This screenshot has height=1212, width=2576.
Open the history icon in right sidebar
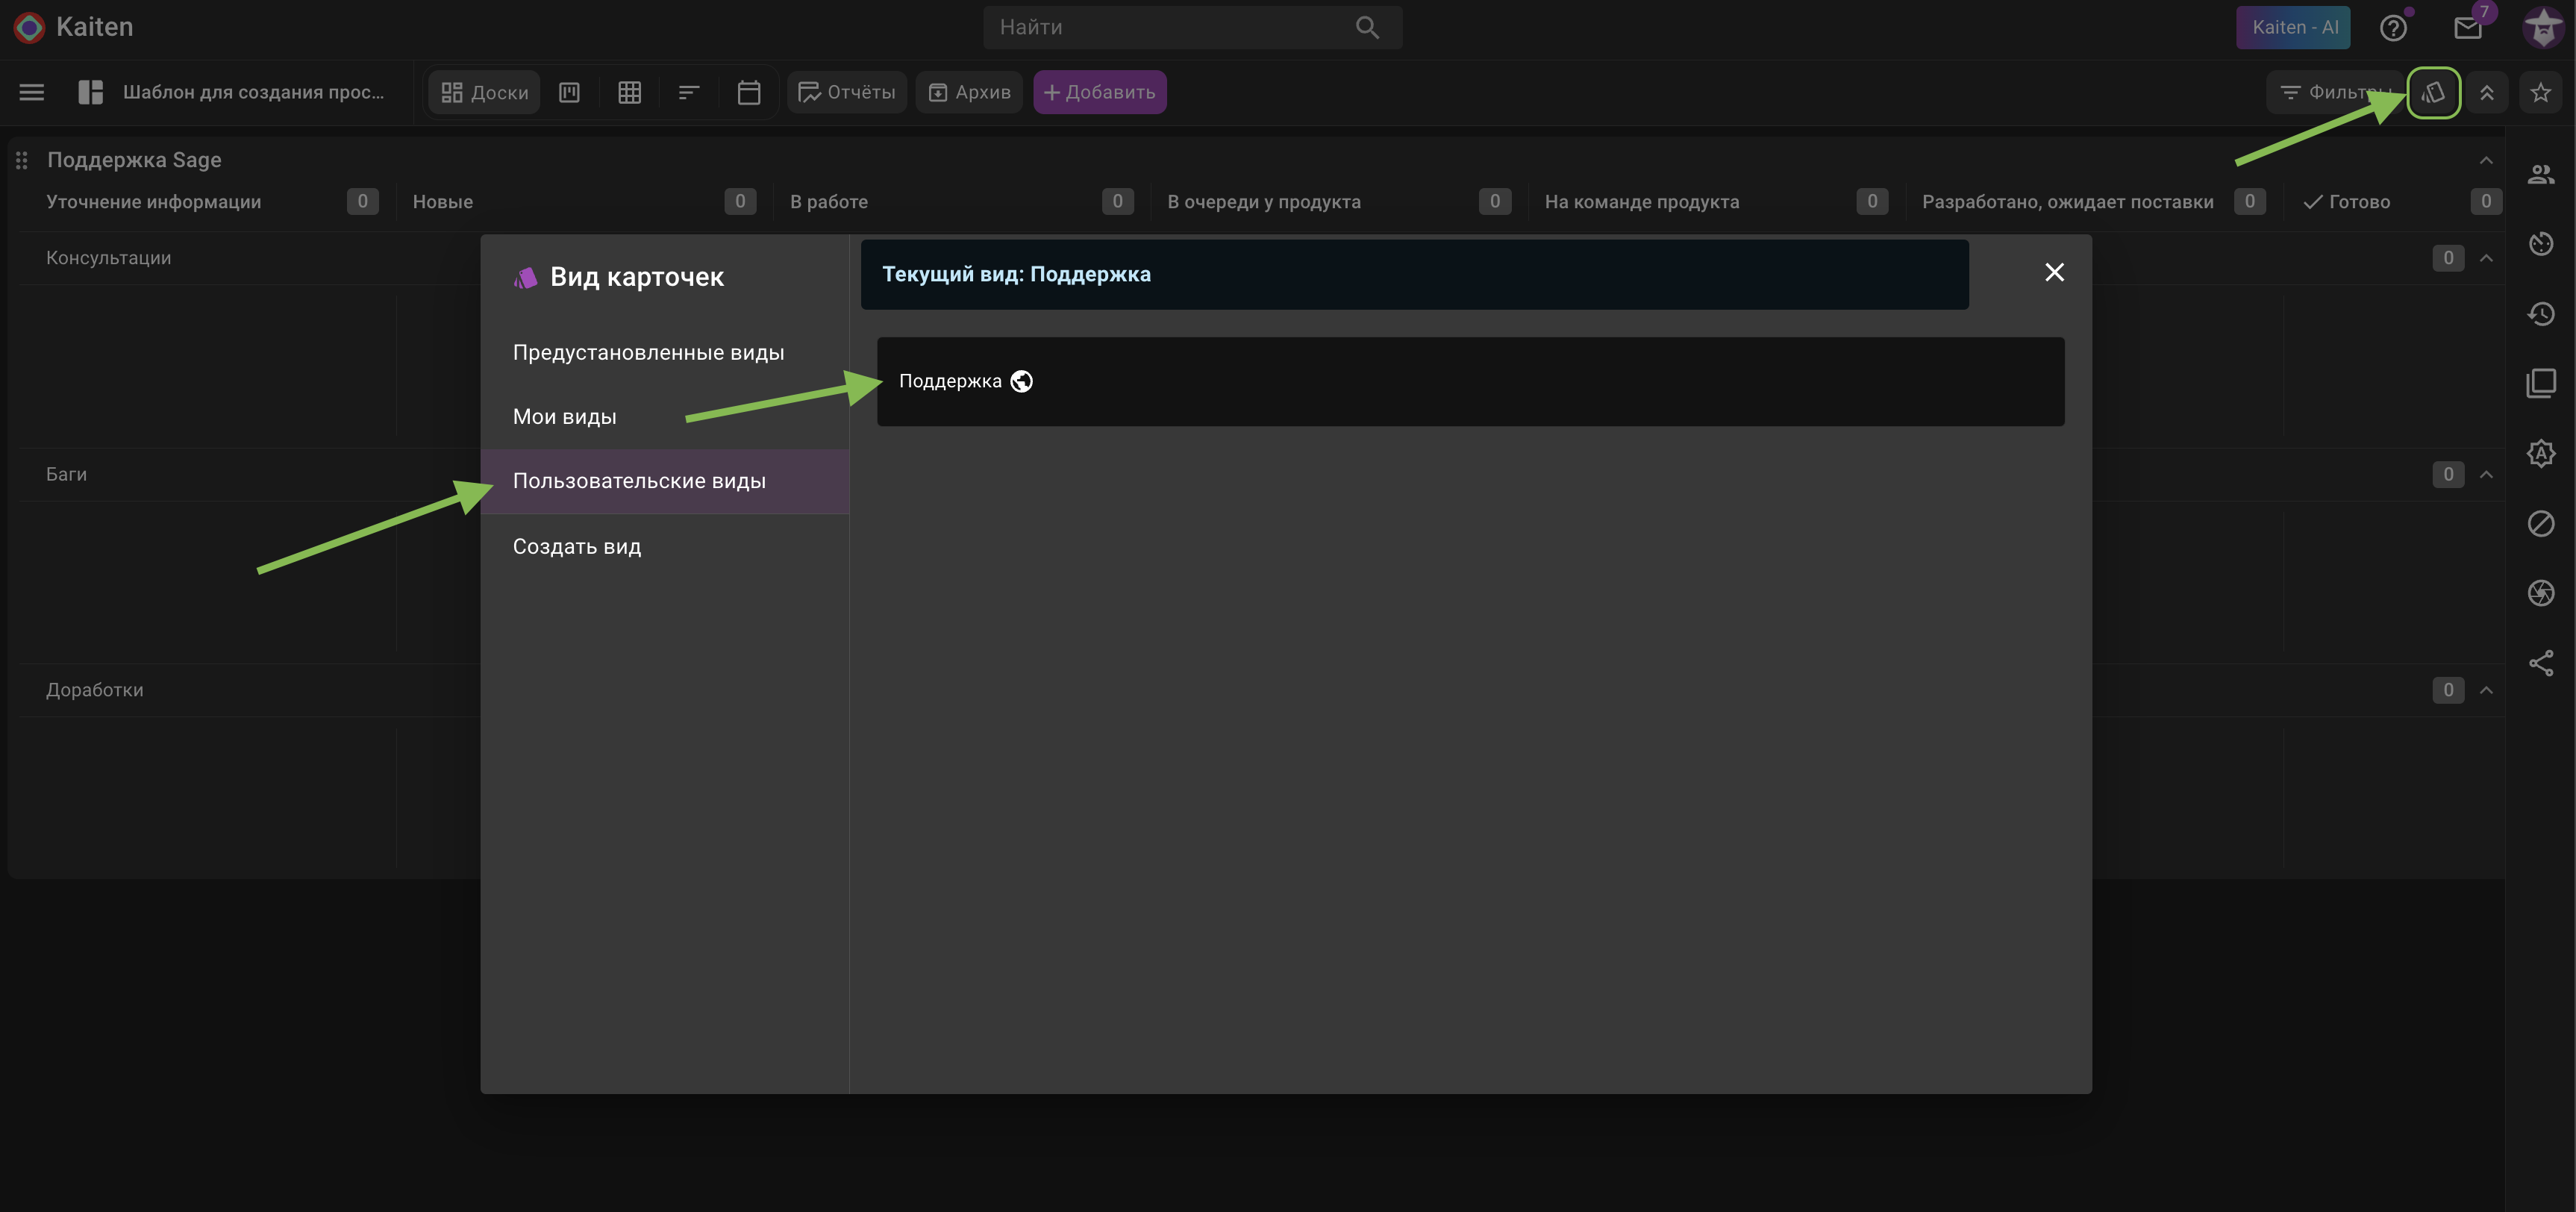click(x=2541, y=314)
